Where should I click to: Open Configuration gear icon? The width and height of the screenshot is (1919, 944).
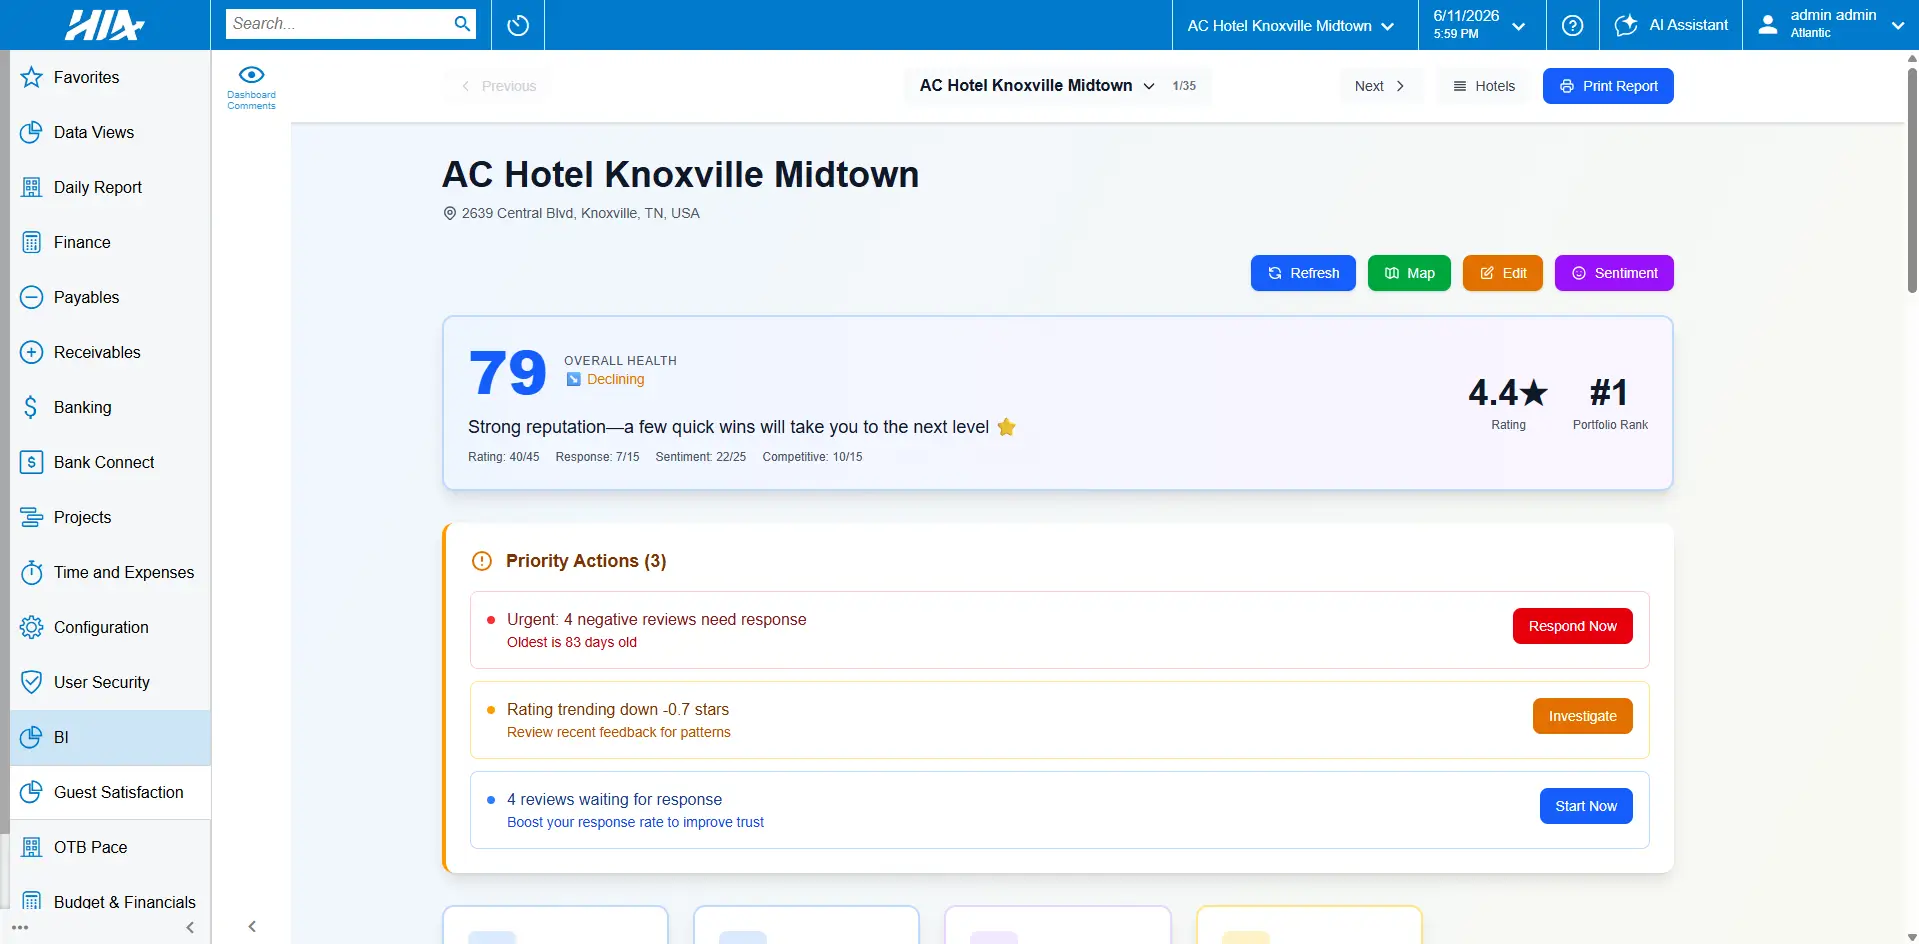32,627
